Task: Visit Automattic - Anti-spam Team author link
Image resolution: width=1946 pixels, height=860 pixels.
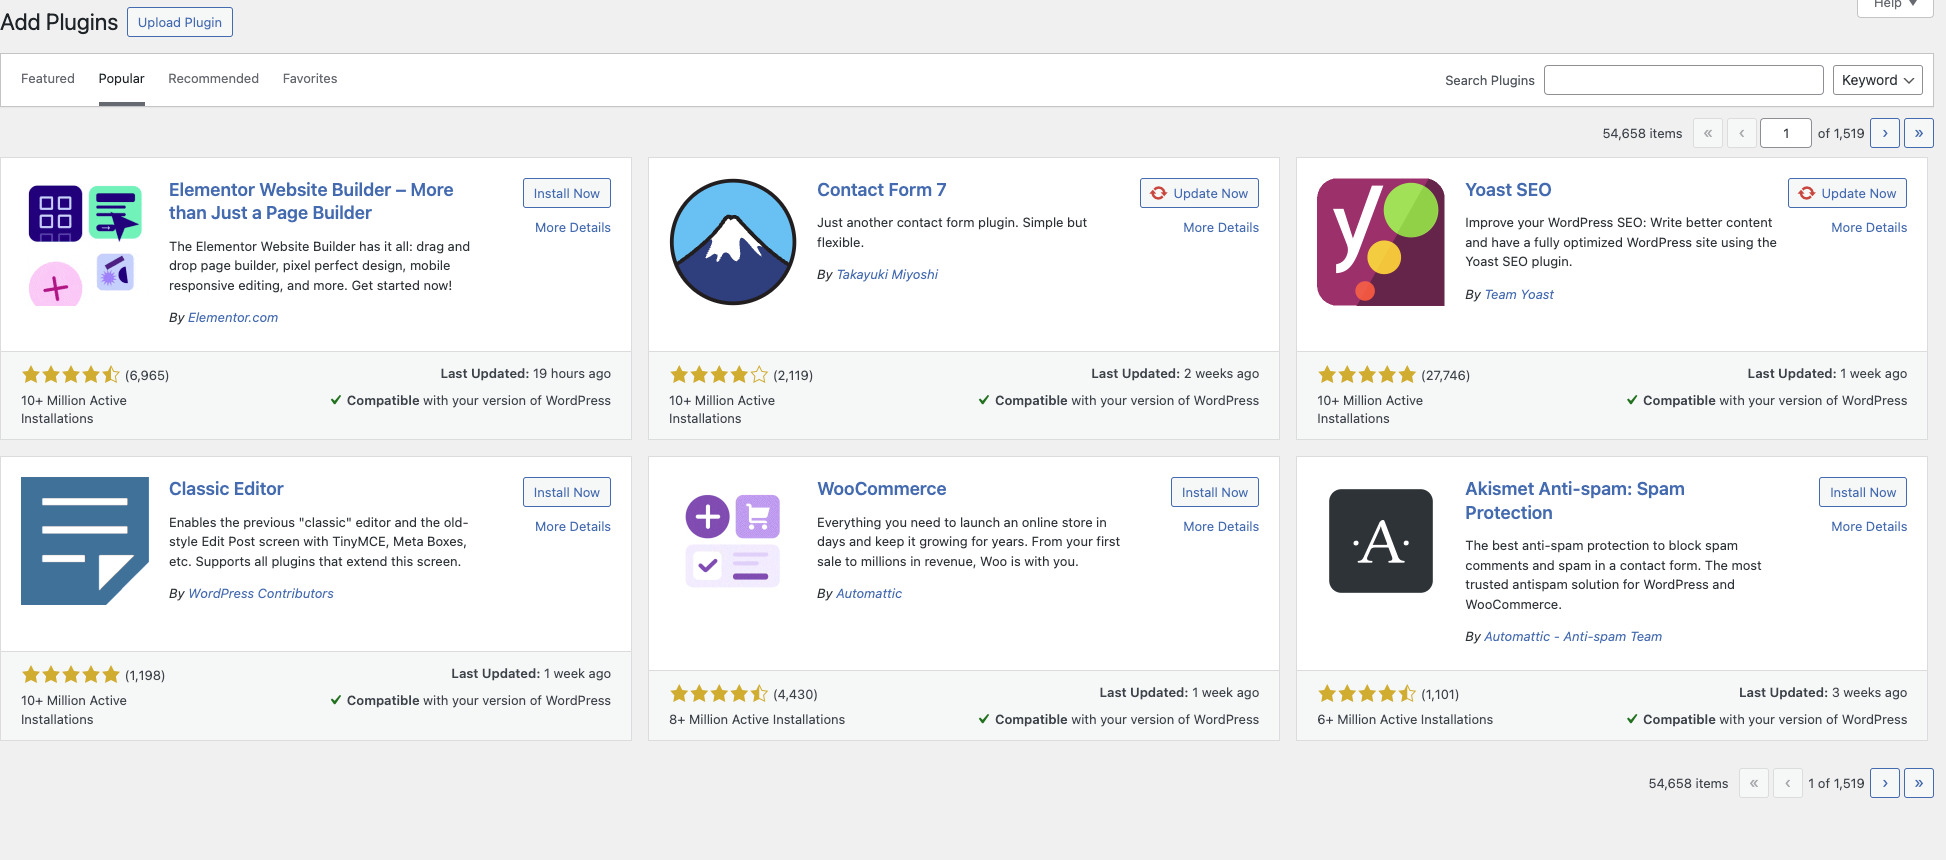Action: (1573, 637)
